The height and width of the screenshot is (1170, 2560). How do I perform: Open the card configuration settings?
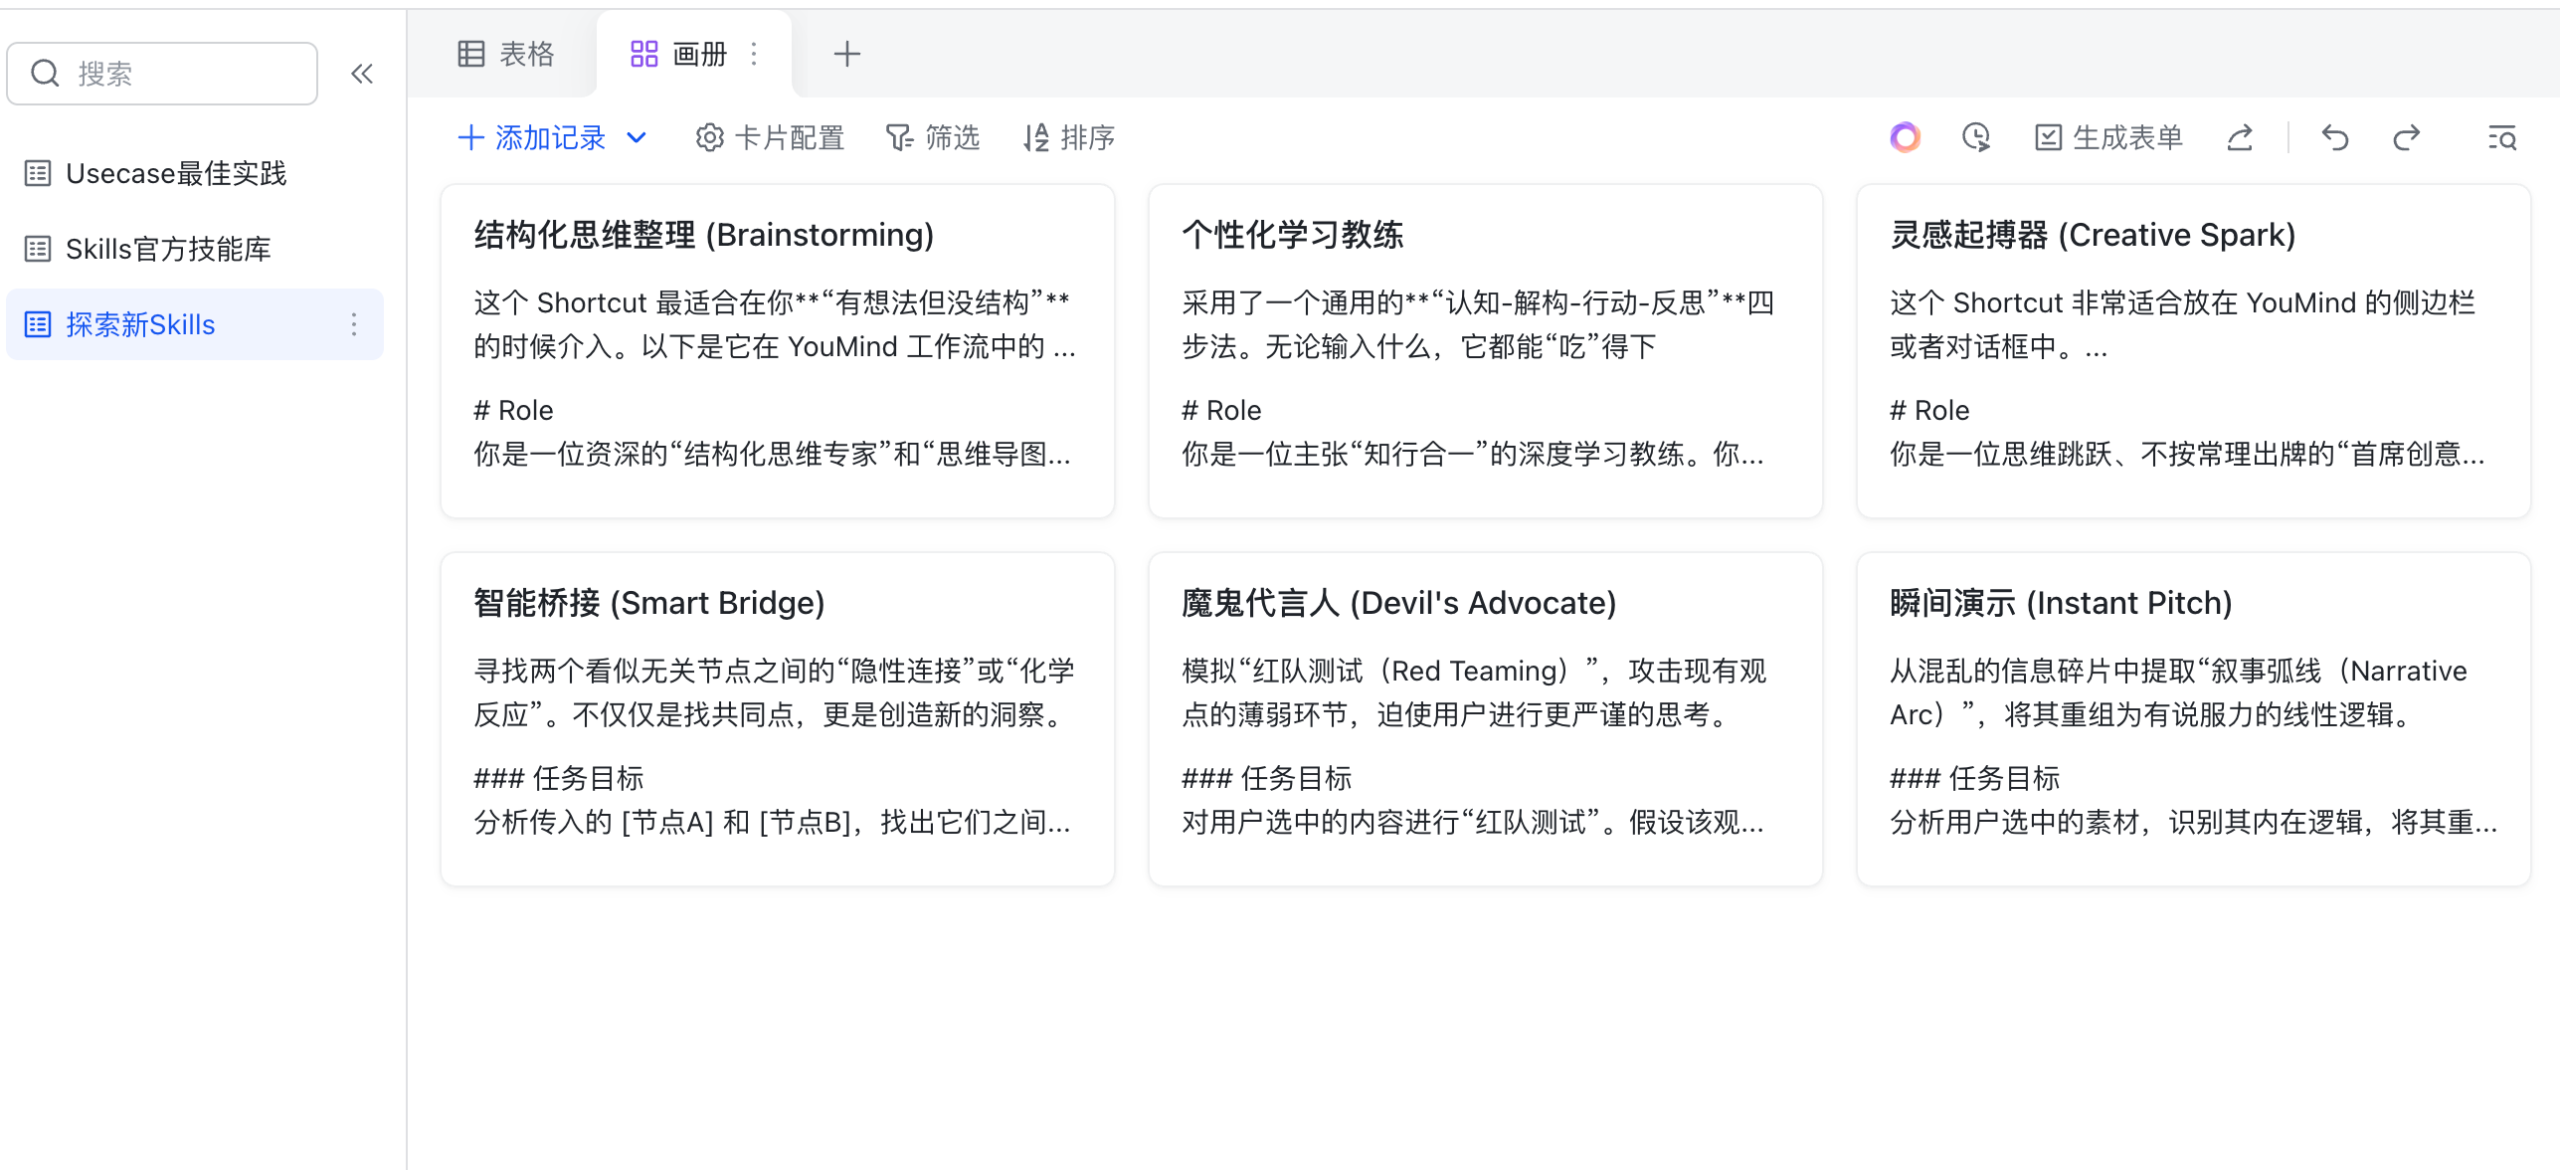pos(770,137)
